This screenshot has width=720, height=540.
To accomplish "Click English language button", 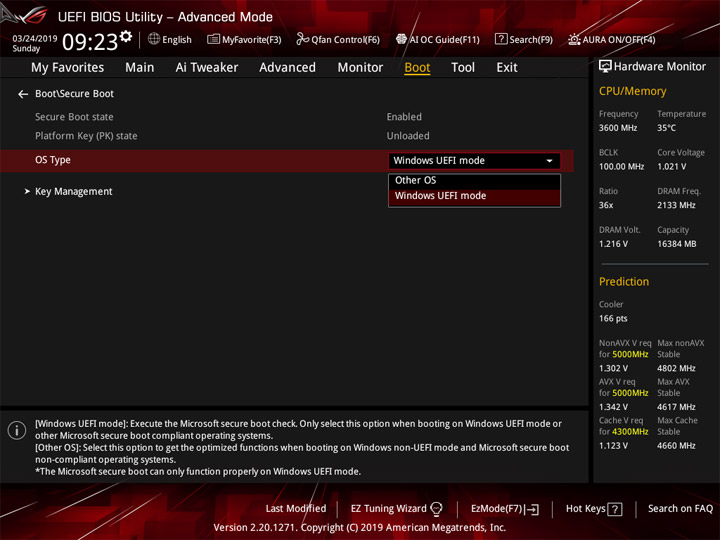I will 177,40.
